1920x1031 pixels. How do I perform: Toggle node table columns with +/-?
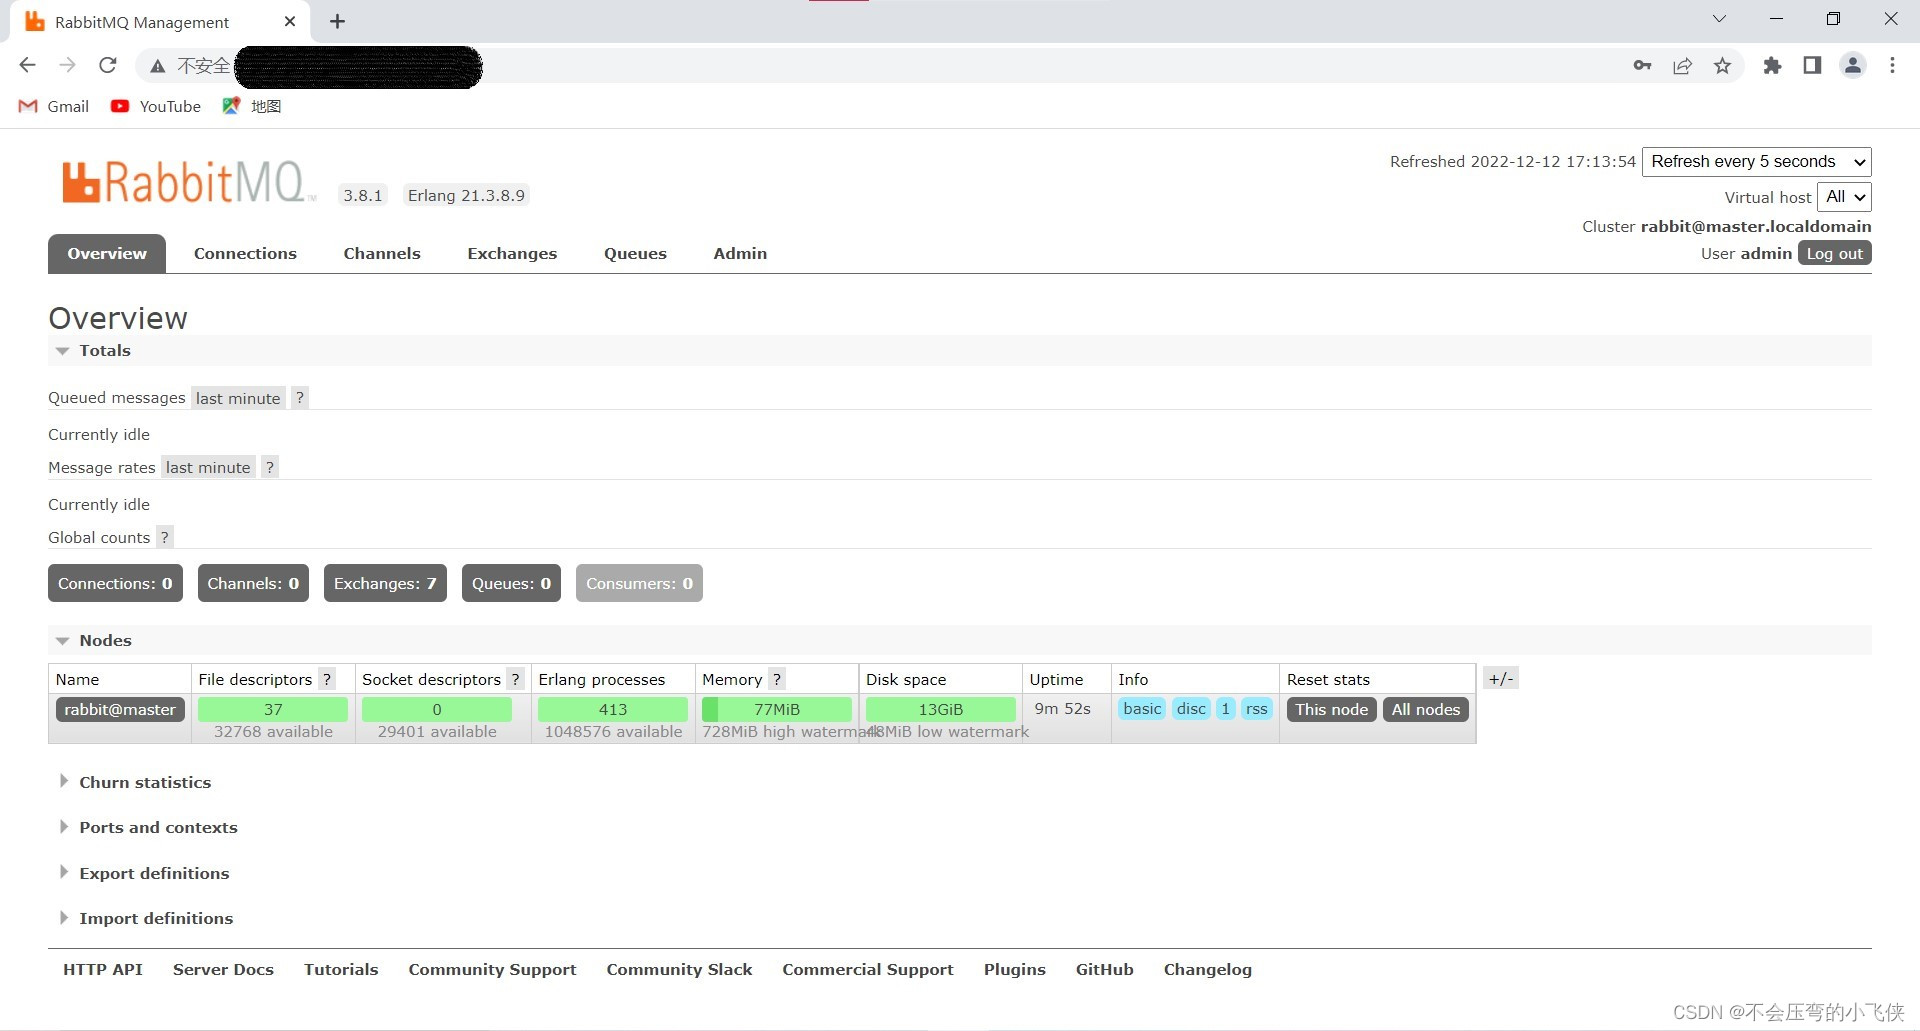click(1501, 678)
